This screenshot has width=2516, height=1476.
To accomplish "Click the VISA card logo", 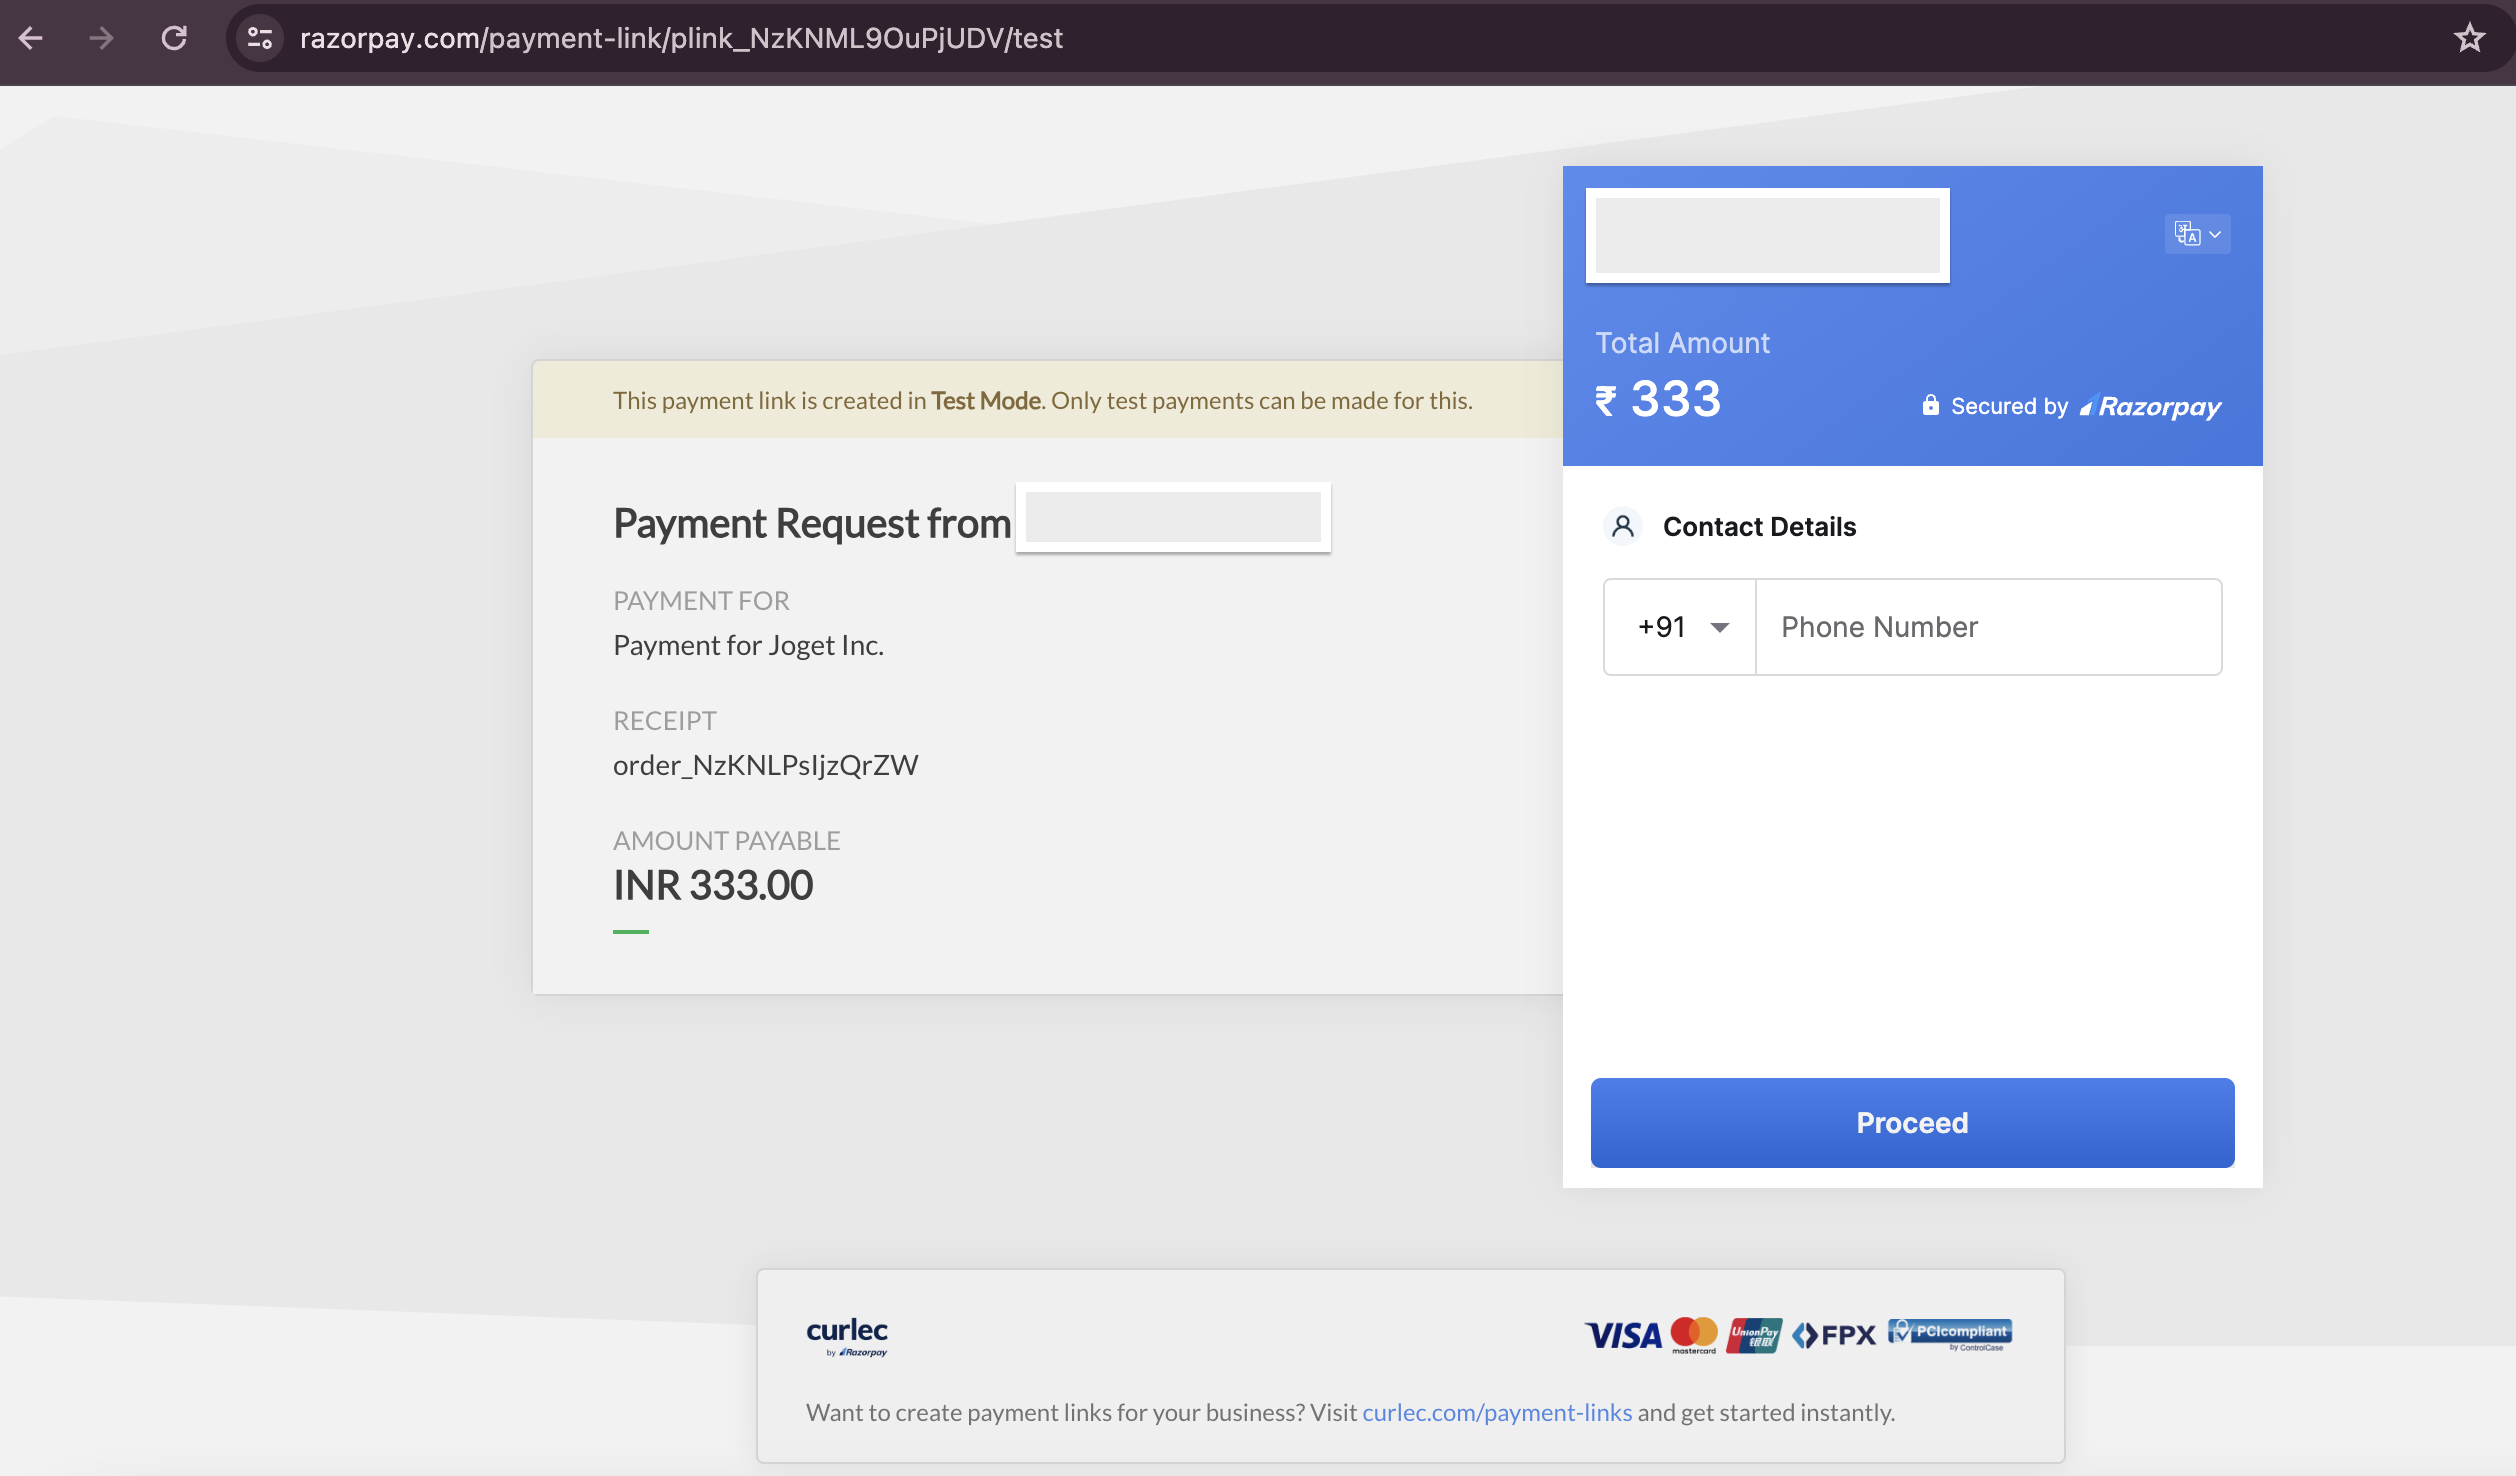I will coord(1623,1335).
